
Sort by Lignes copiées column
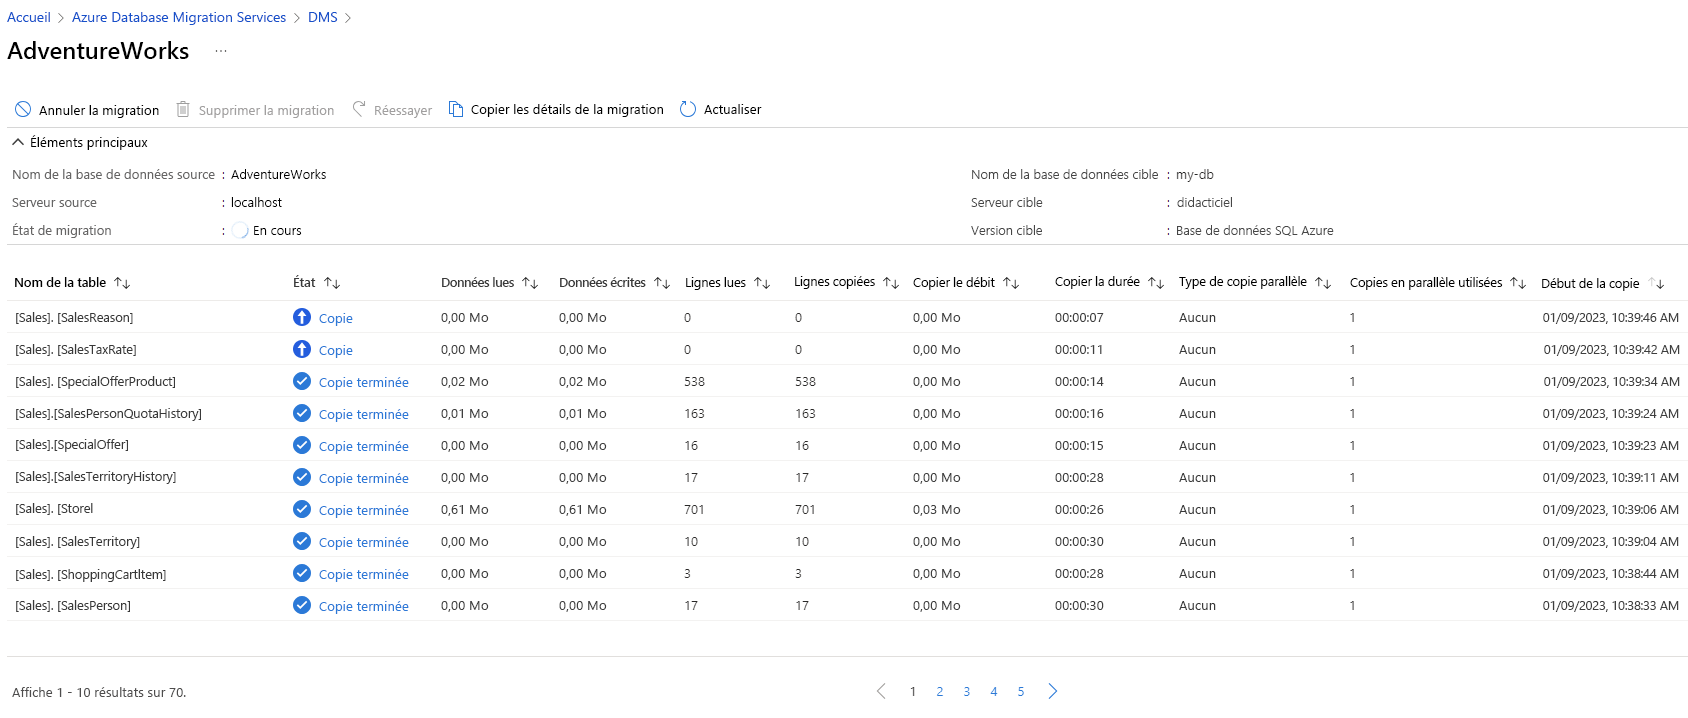click(x=891, y=283)
